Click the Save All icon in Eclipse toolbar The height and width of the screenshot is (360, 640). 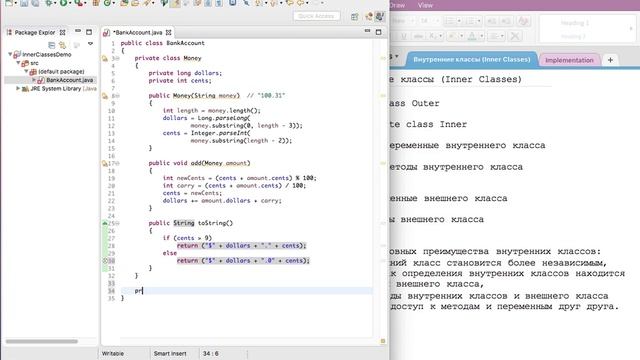pos(35,3)
